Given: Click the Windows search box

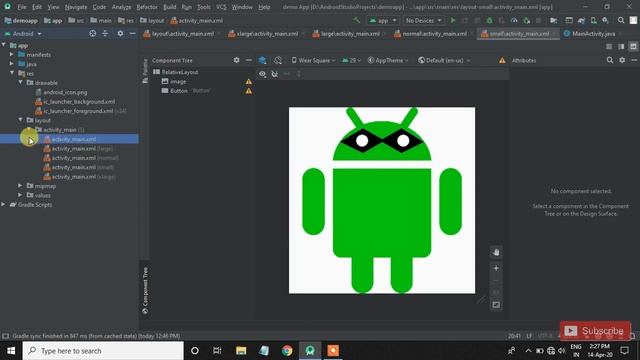Looking at the screenshot, I should point(103,351).
